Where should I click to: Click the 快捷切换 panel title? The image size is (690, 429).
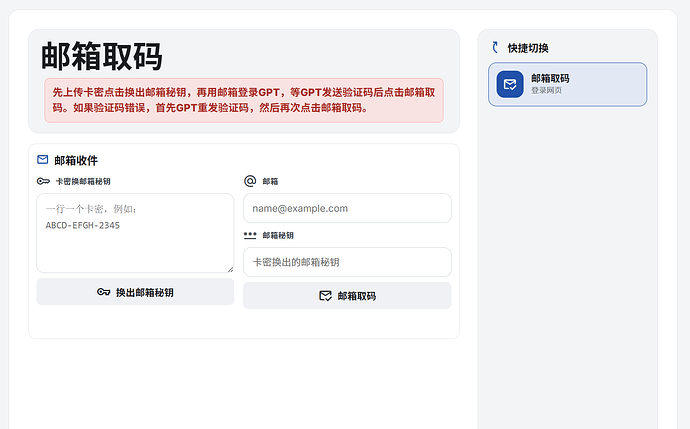[528, 48]
